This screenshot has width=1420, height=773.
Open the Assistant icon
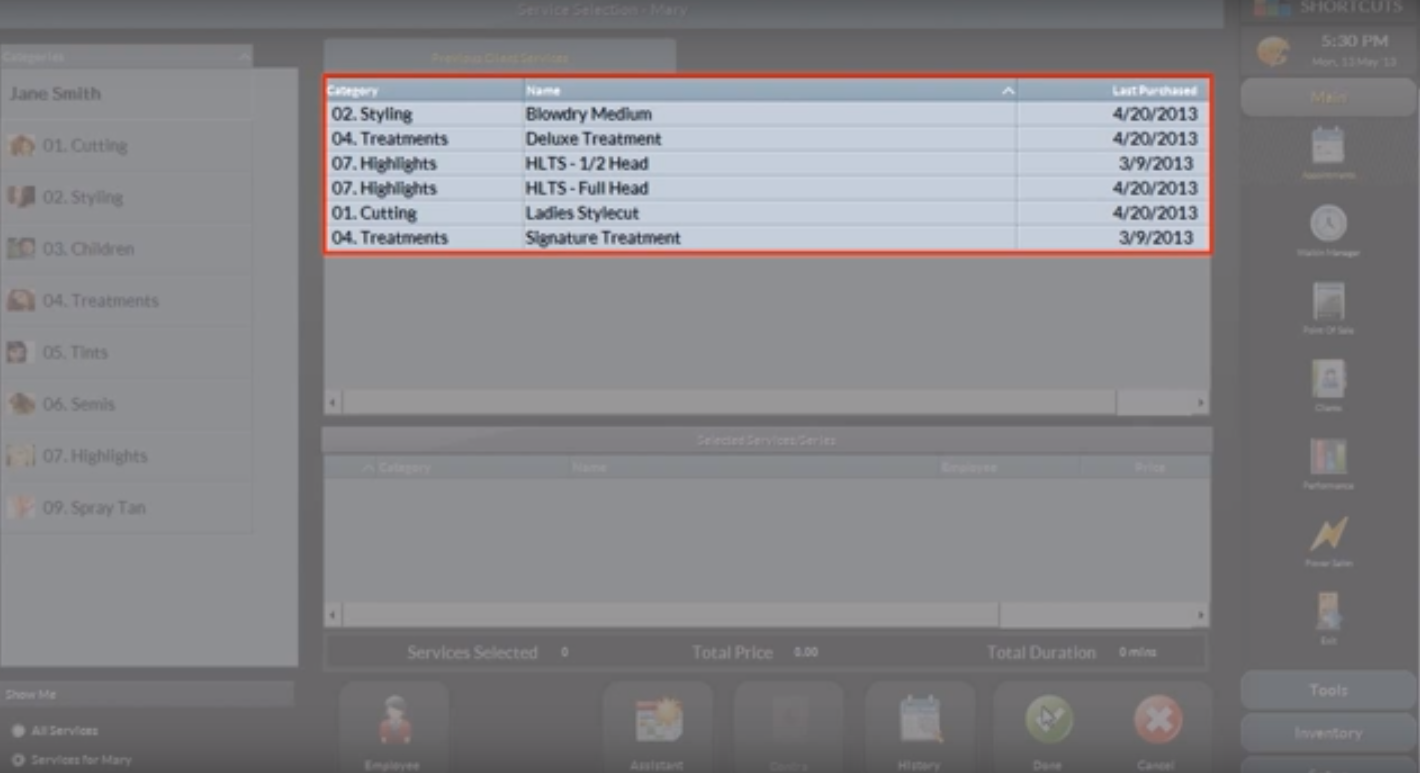coord(658,721)
